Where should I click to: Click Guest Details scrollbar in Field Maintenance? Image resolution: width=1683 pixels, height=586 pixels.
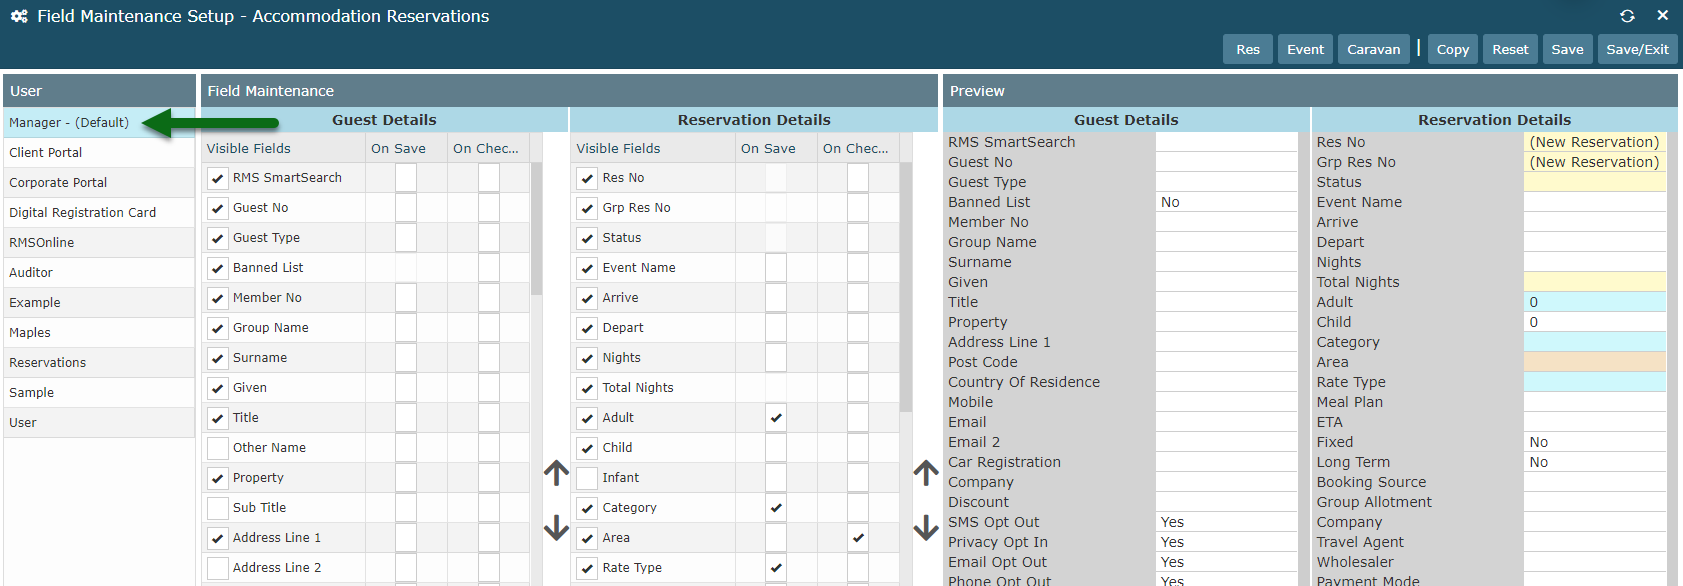pos(536,229)
